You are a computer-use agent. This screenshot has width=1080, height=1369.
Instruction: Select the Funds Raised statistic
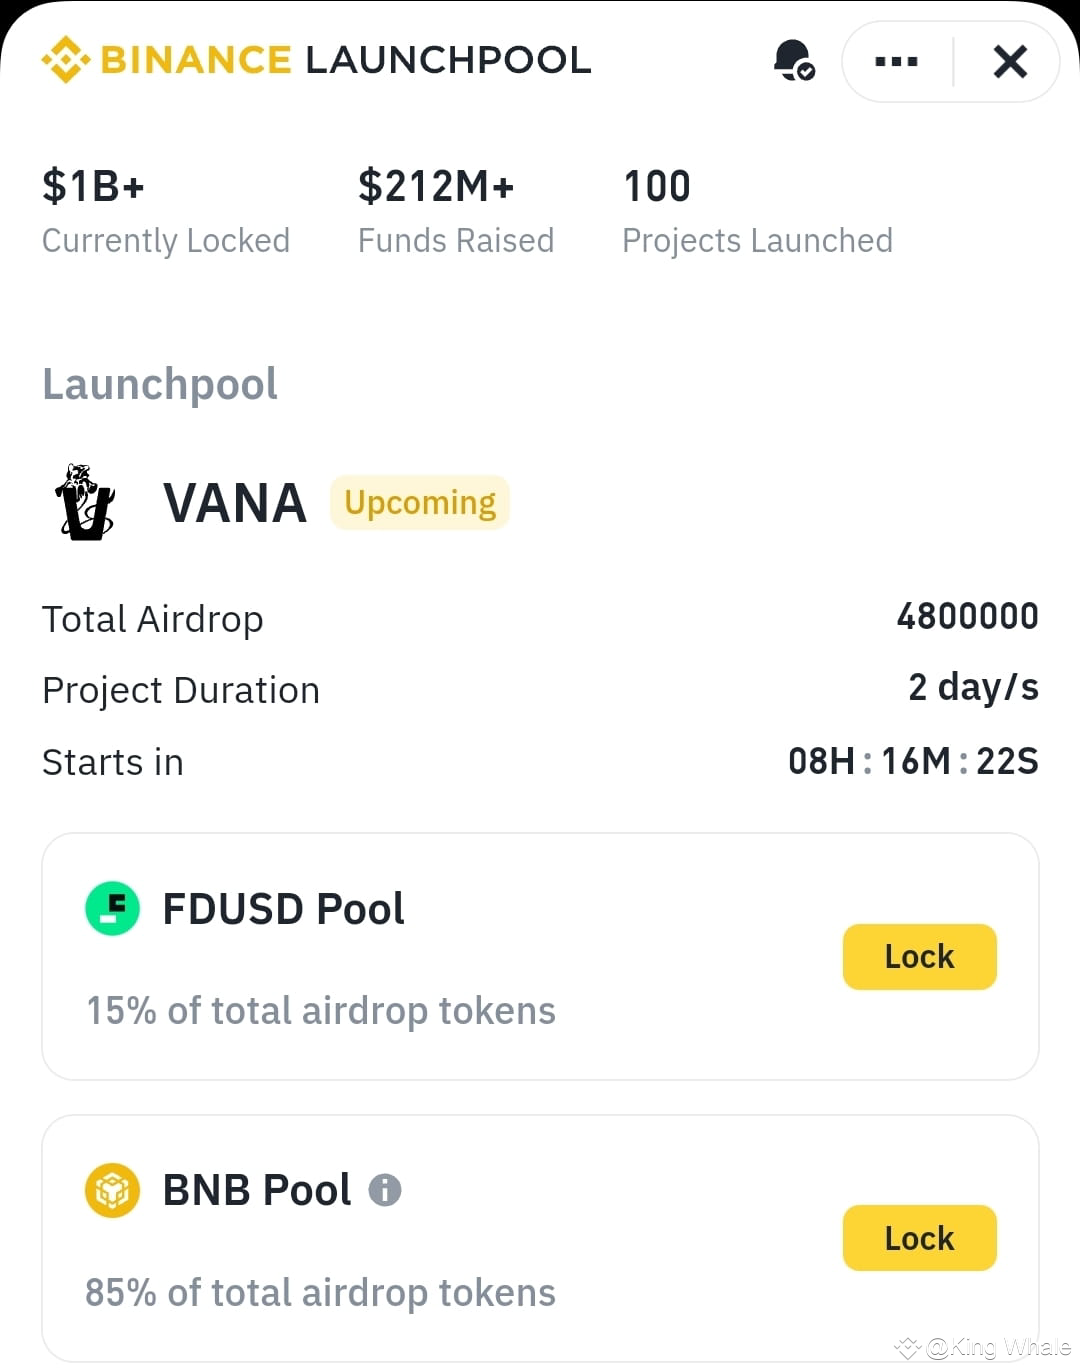coord(456,212)
